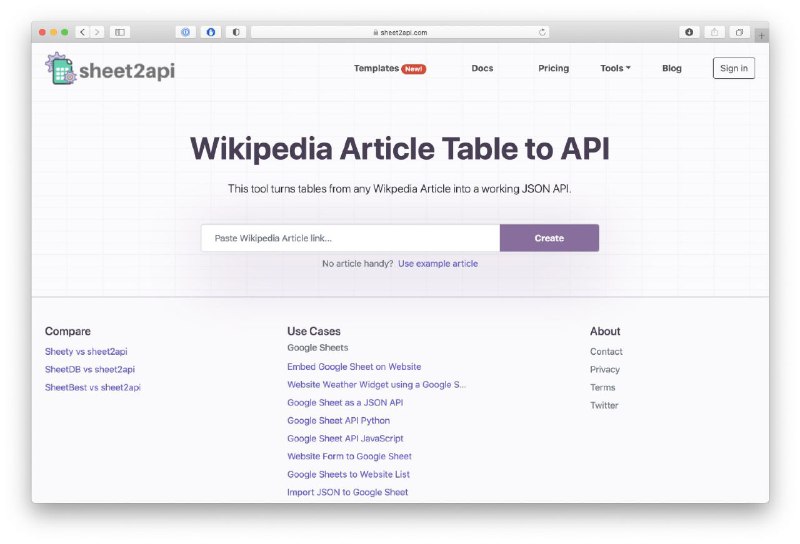Click the first blue extension icon in toolbar

(186, 32)
